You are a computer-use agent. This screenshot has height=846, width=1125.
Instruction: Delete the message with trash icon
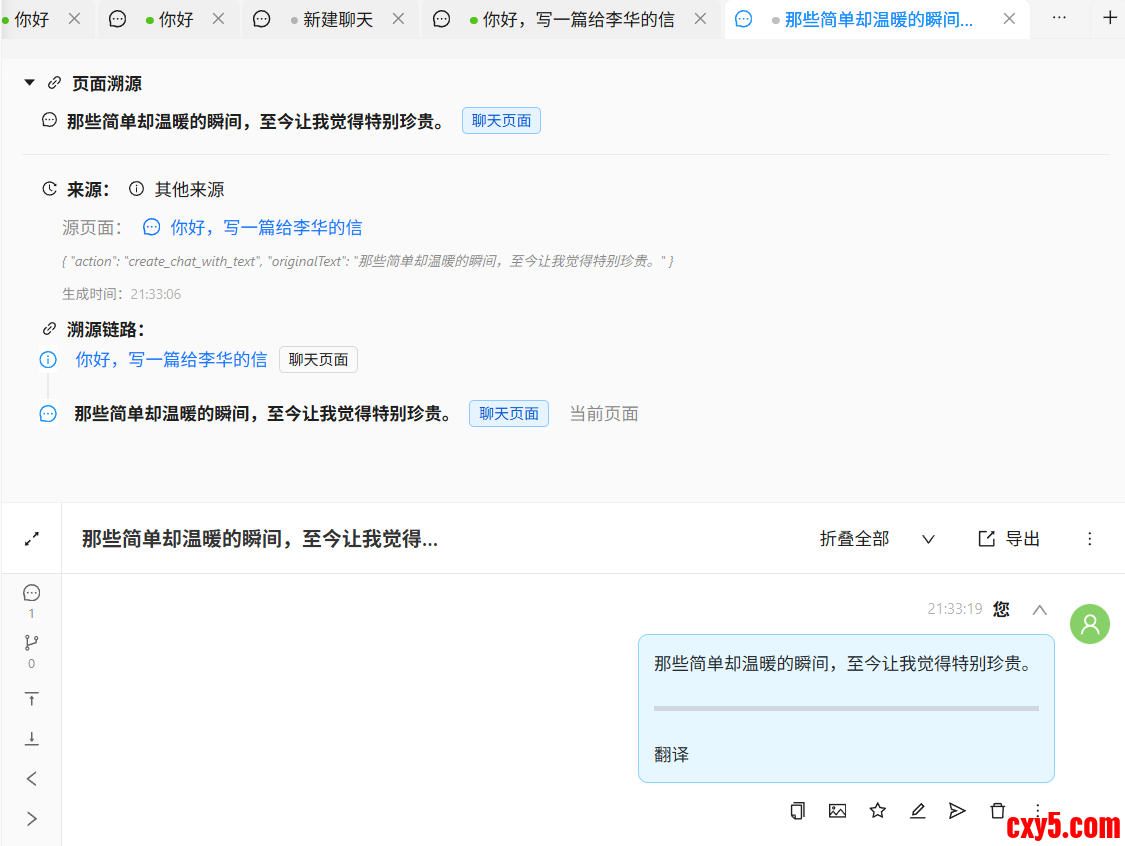[x=997, y=811]
